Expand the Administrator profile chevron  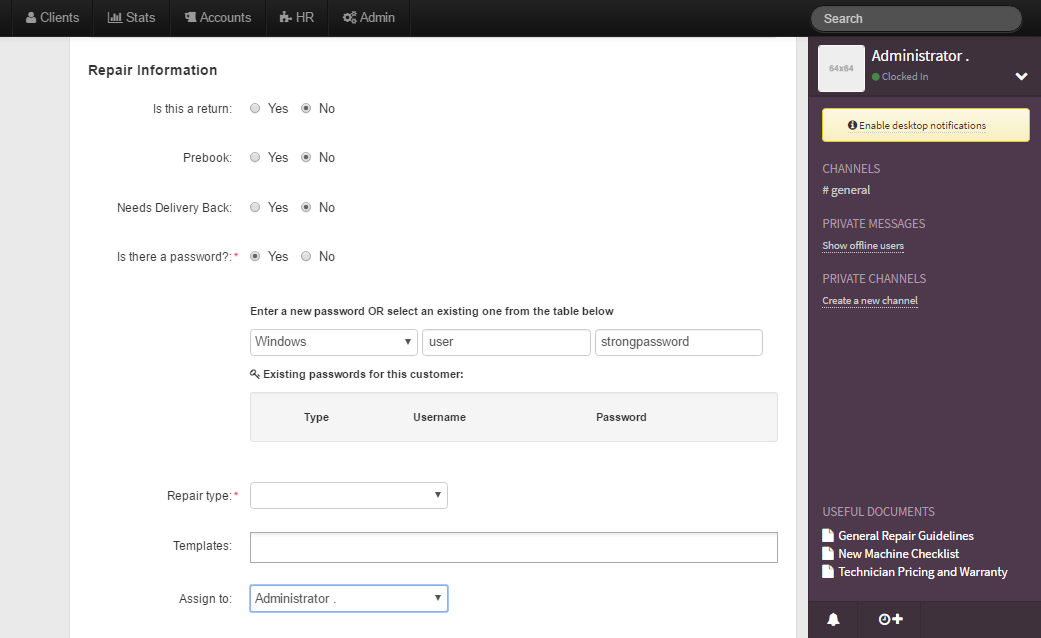(x=1021, y=76)
